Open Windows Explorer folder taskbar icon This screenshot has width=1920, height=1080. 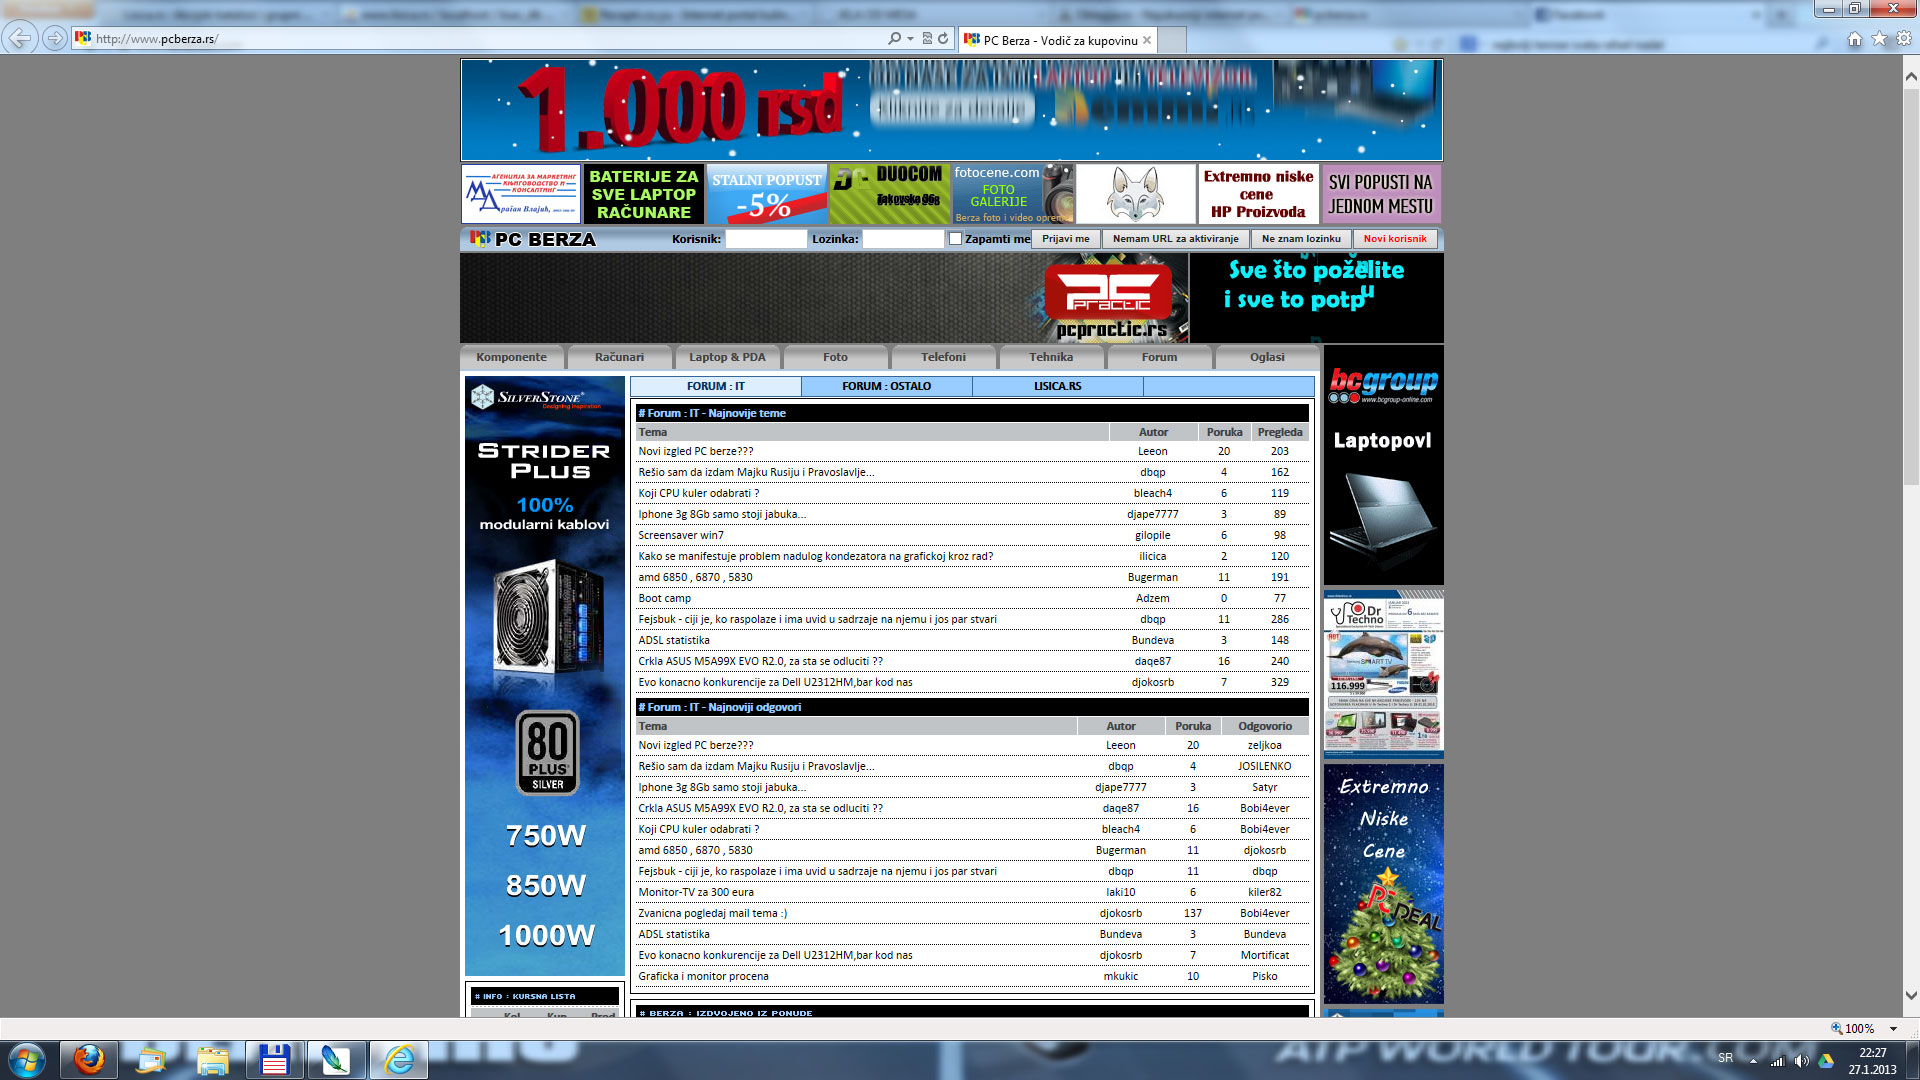(212, 1060)
